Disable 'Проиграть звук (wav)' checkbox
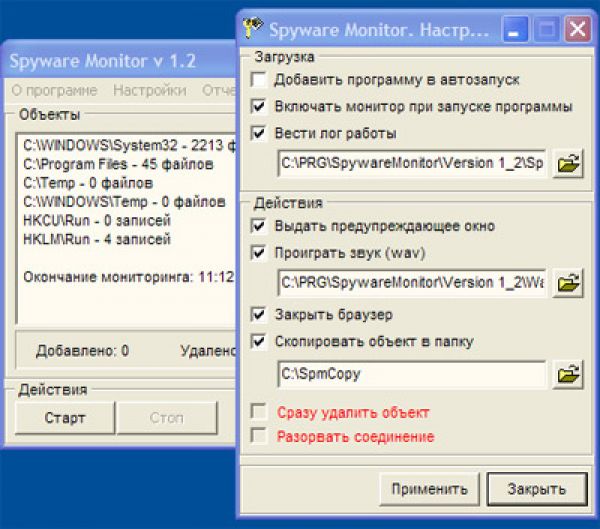Viewport: 600px width, 529px height. pos(259,253)
